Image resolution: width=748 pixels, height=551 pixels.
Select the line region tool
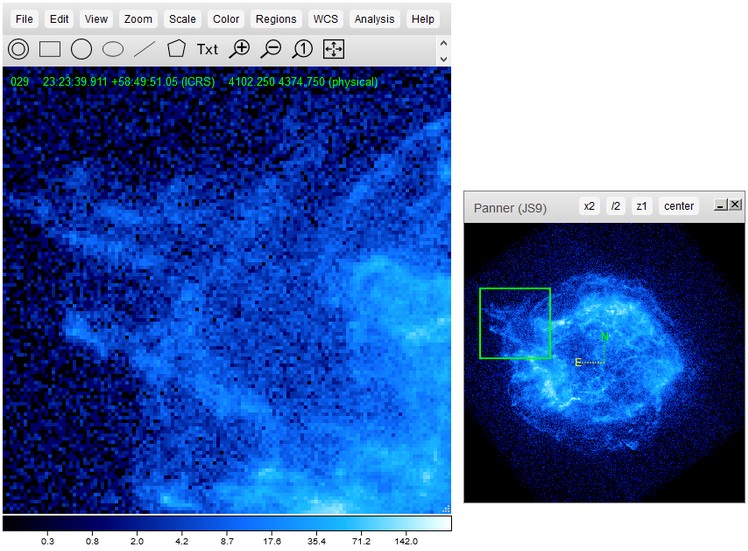pos(145,49)
